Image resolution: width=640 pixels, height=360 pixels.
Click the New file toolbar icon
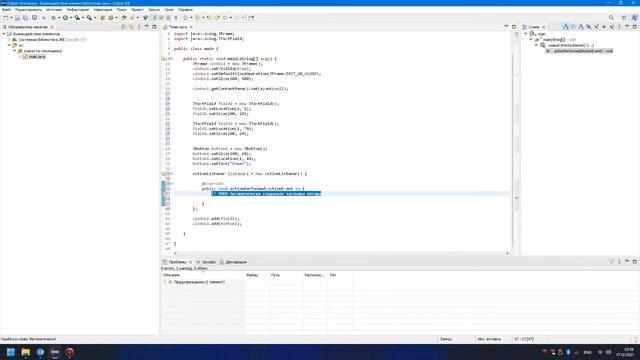pyautogui.click(x=5, y=18)
